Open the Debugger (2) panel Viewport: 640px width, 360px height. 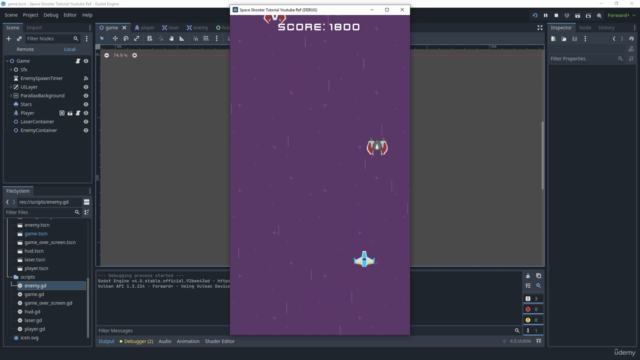(x=136, y=341)
